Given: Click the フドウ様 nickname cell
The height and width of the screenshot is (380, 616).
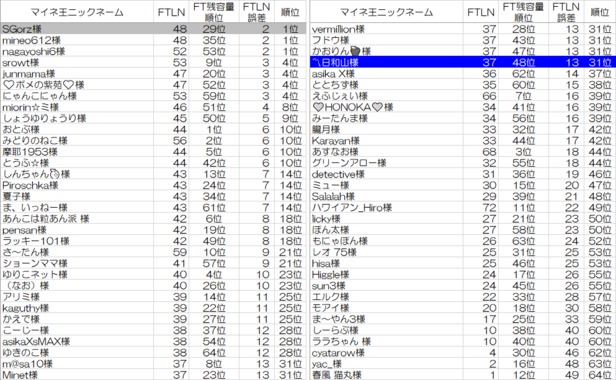Looking at the screenshot, I should [386, 40].
